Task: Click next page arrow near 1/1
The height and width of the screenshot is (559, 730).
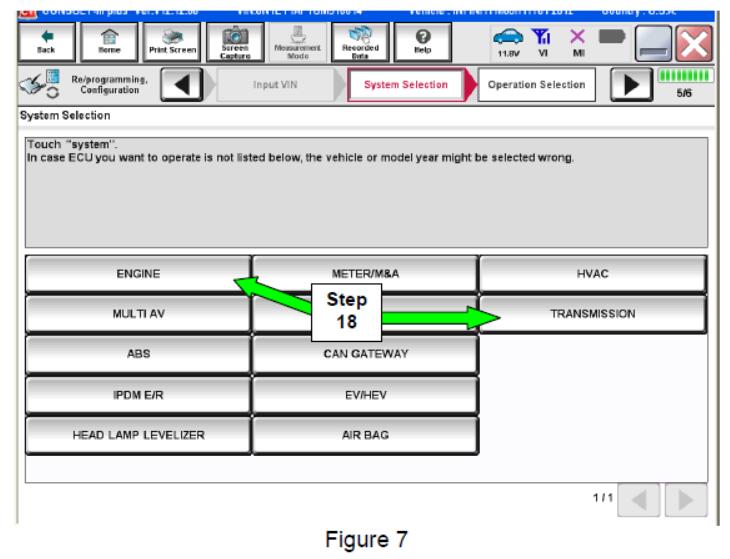Action: pos(686,500)
